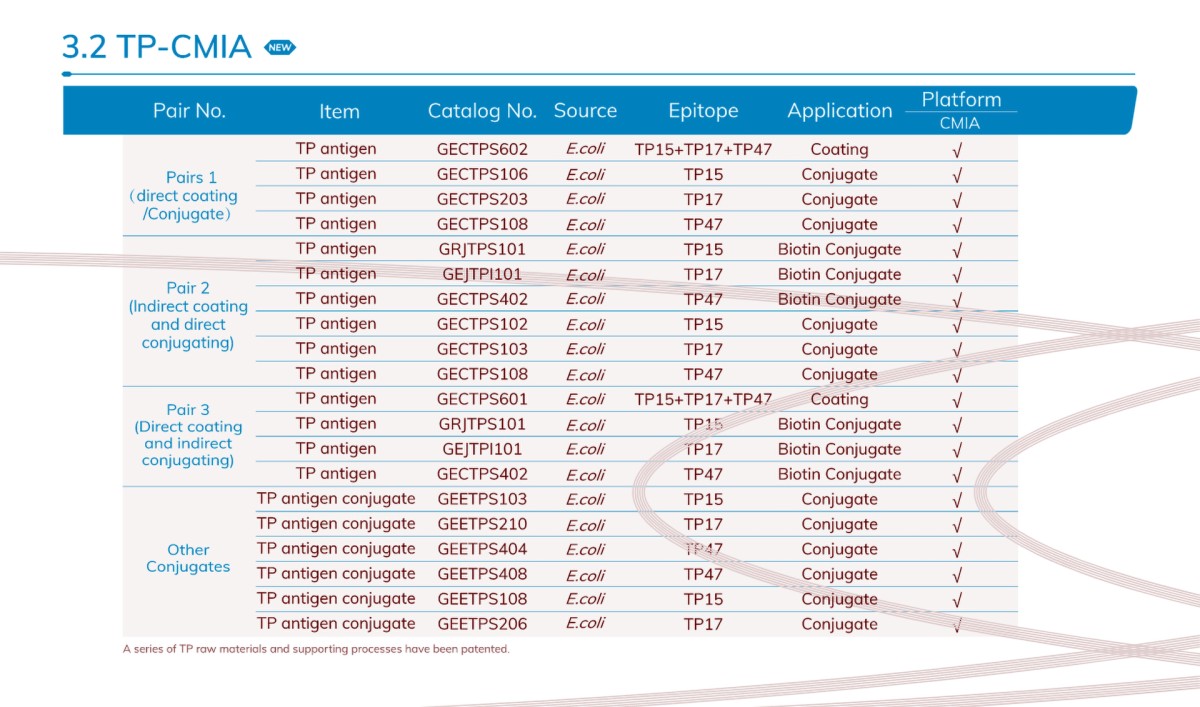Select the Pair No. column header
1200x707 pixels.
(189, 111)
